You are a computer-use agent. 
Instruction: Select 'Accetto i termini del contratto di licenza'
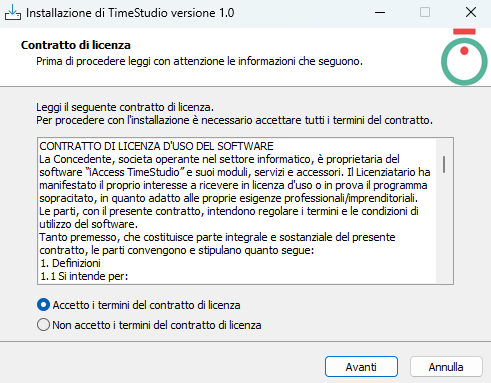coord(43,305)
